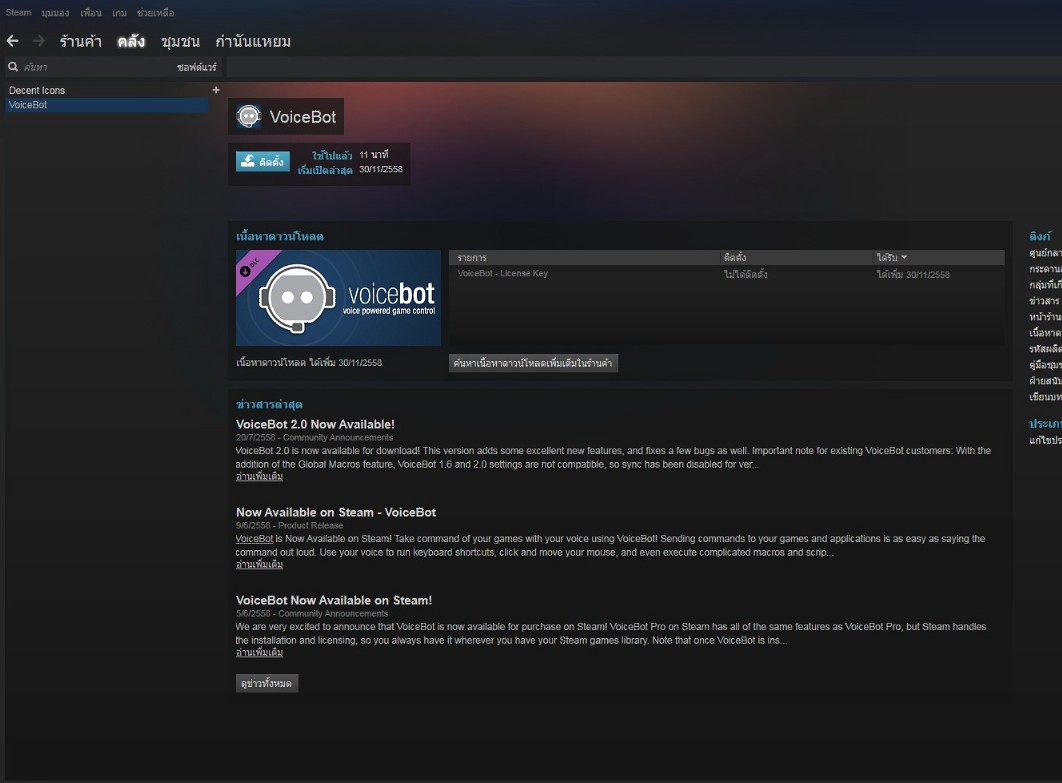Open the ซอฟต์แวร์ library filter dropdown
Image resolution: width=1062 pixels, height=783 pixels.
[x=196, y=67]
